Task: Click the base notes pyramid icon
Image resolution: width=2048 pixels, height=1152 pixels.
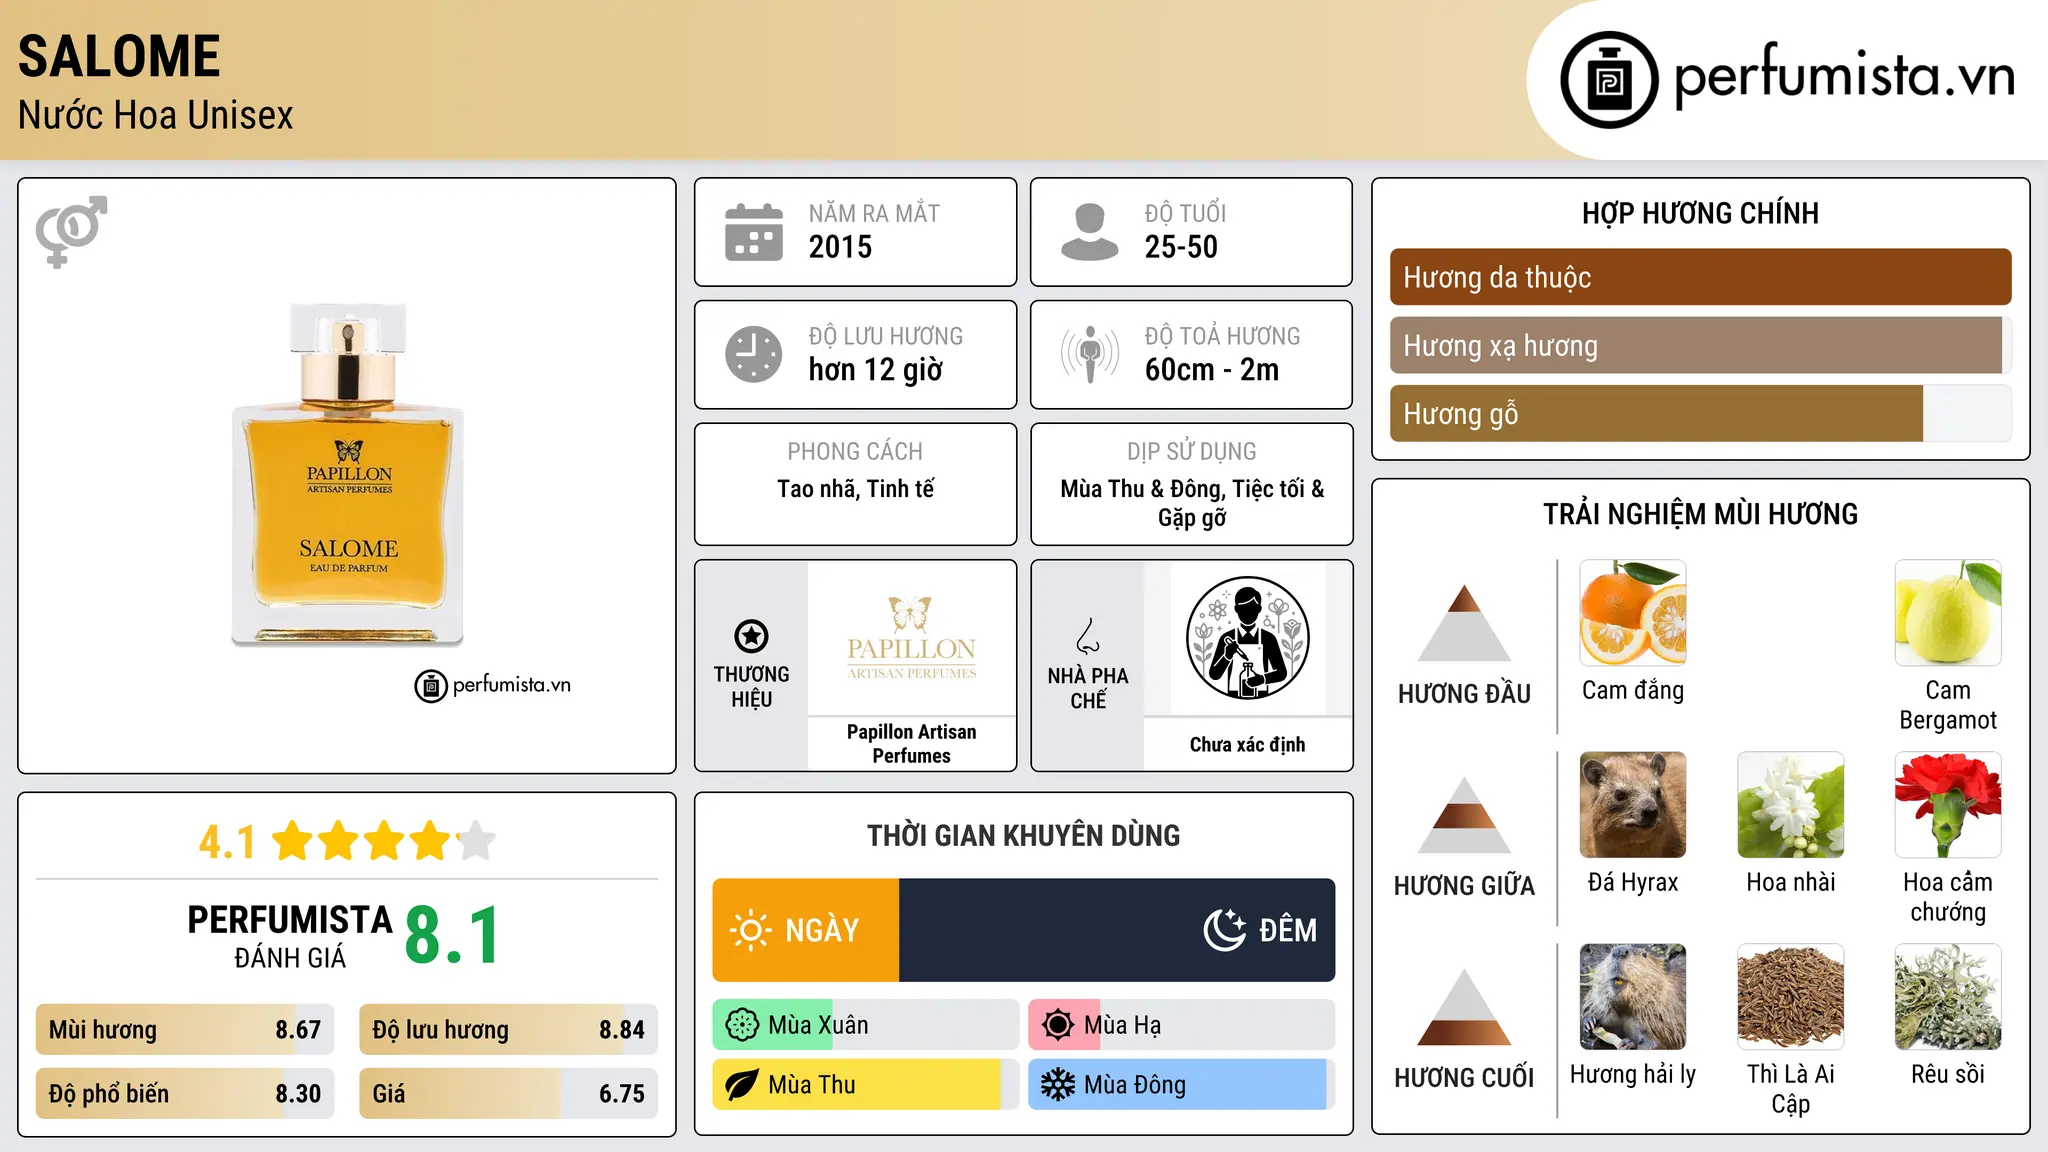Action: point(1464,1007)
